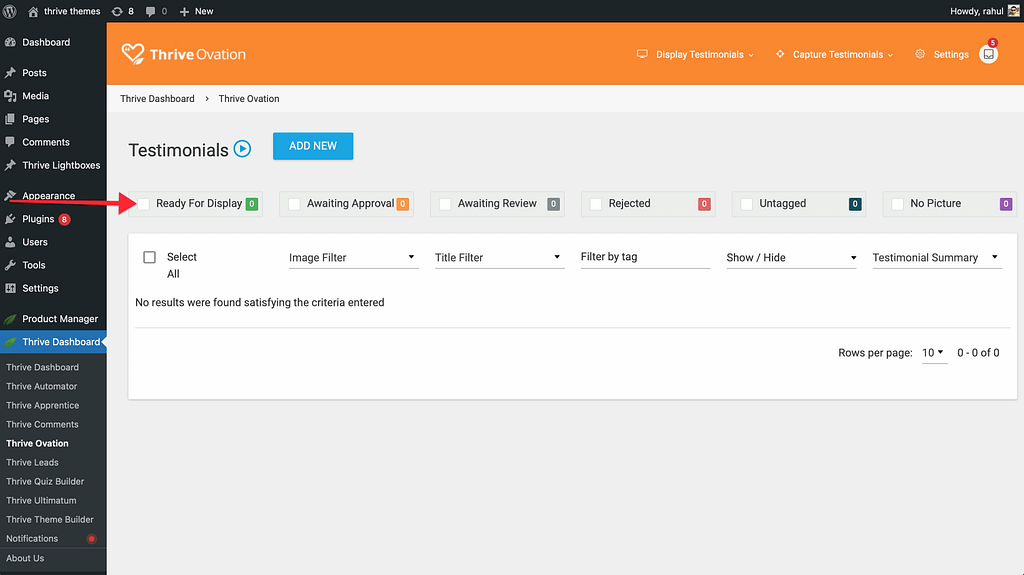Tick the Select All checkbox
The width and height of the screenshot is (1024, 575).
[x=150, y=257]
